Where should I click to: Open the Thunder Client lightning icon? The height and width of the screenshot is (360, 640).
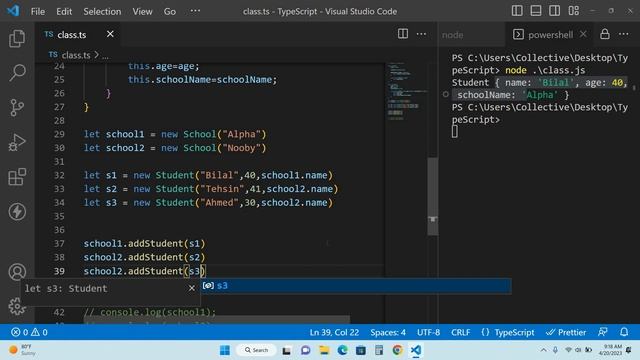[x=17, y=211]
